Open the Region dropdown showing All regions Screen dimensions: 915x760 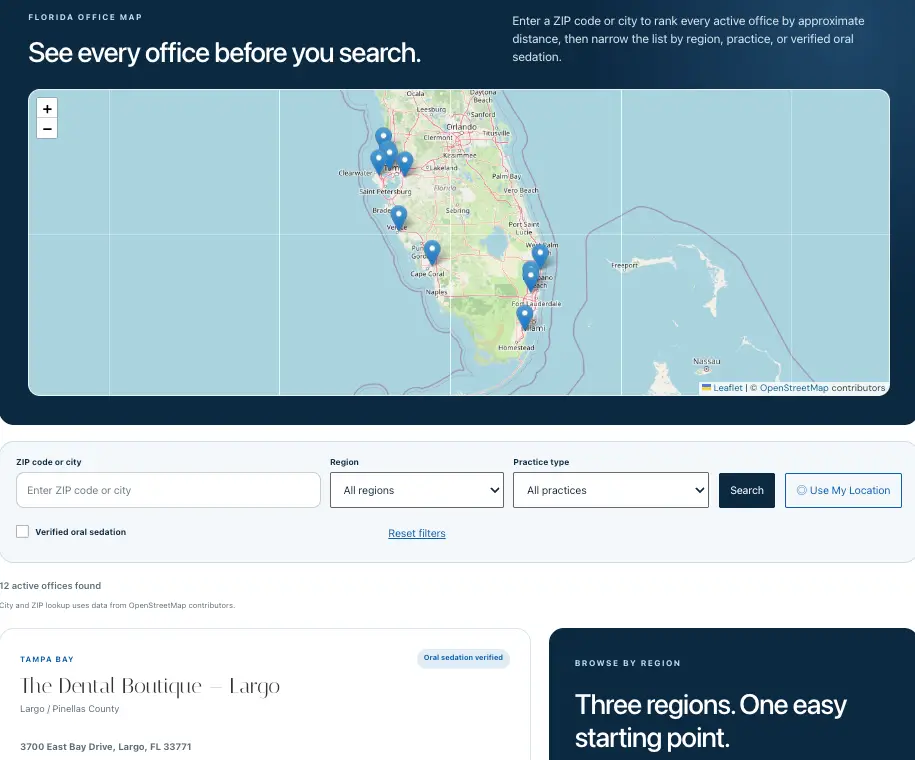(x=417, y=490)
